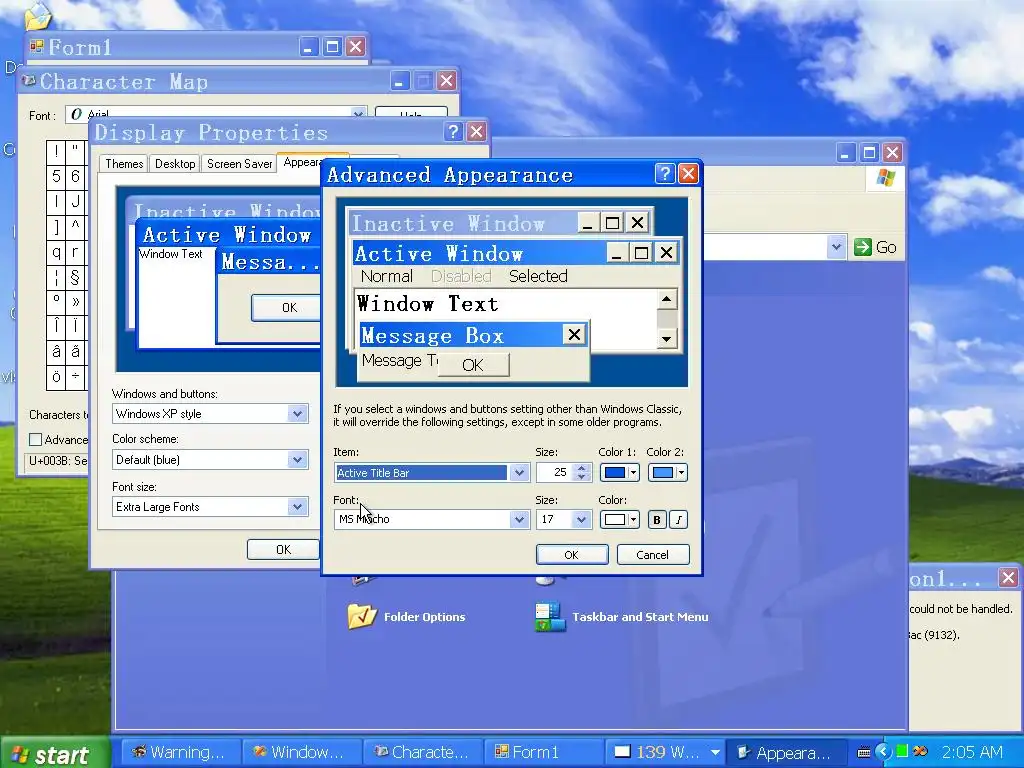The width and height of the screenshot is (1024, 768).
Task: Open the Font size dropdown in Display Properties
Action: coord(297,507)
